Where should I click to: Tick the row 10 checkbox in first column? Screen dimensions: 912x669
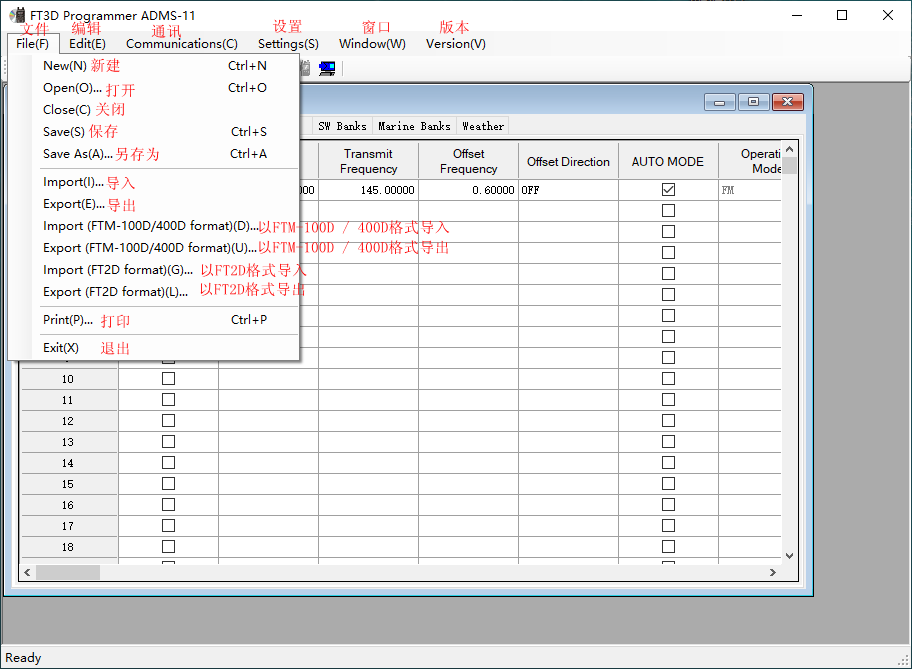click(168, 379)
